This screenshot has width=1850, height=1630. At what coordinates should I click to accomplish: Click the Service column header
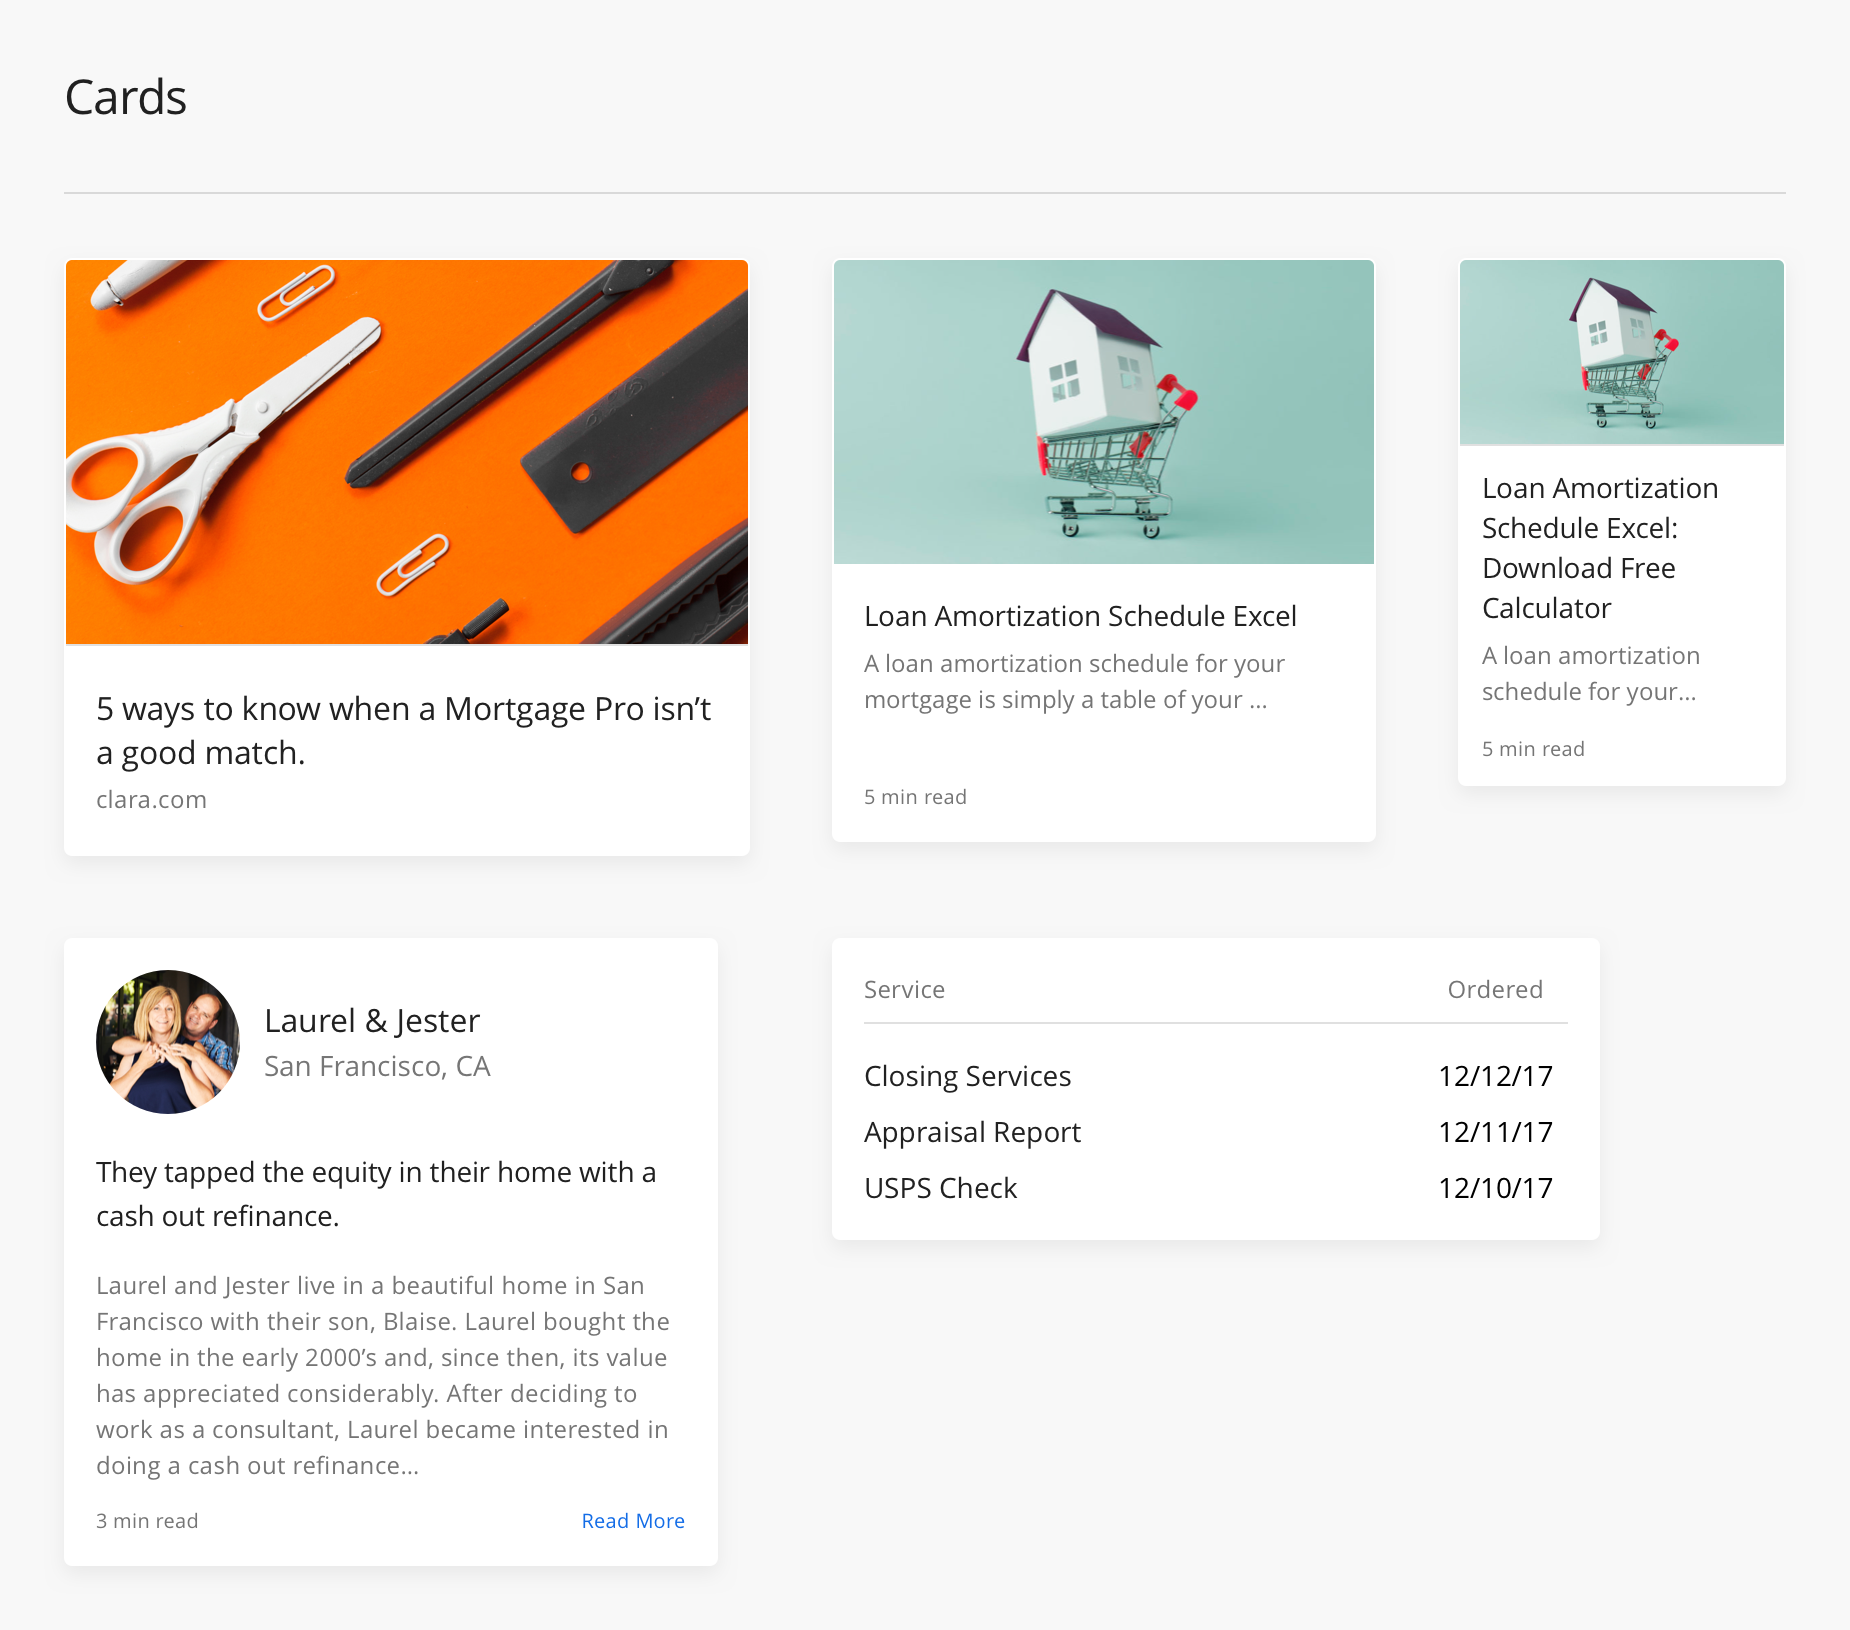click(x=904, y=990)
